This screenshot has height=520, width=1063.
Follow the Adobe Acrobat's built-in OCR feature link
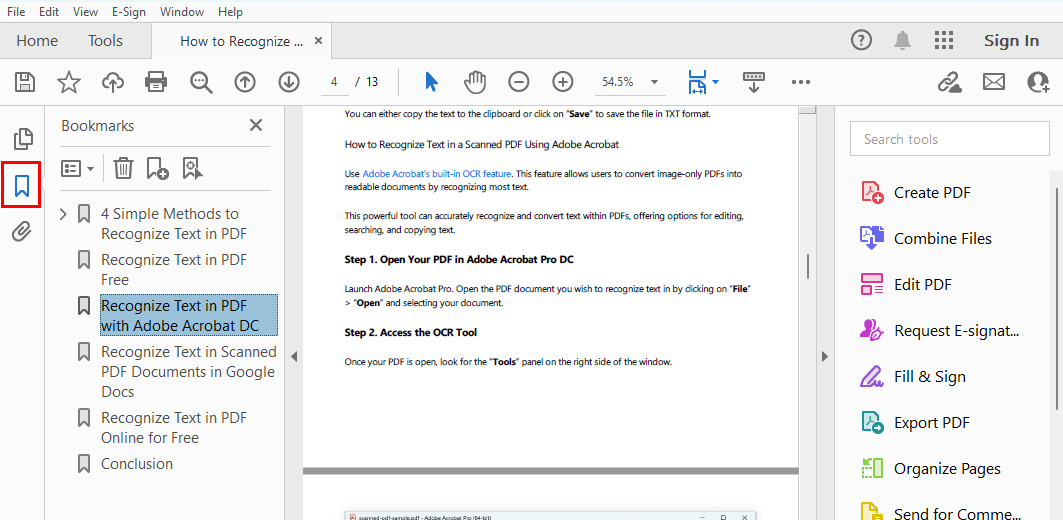point(437,174)
